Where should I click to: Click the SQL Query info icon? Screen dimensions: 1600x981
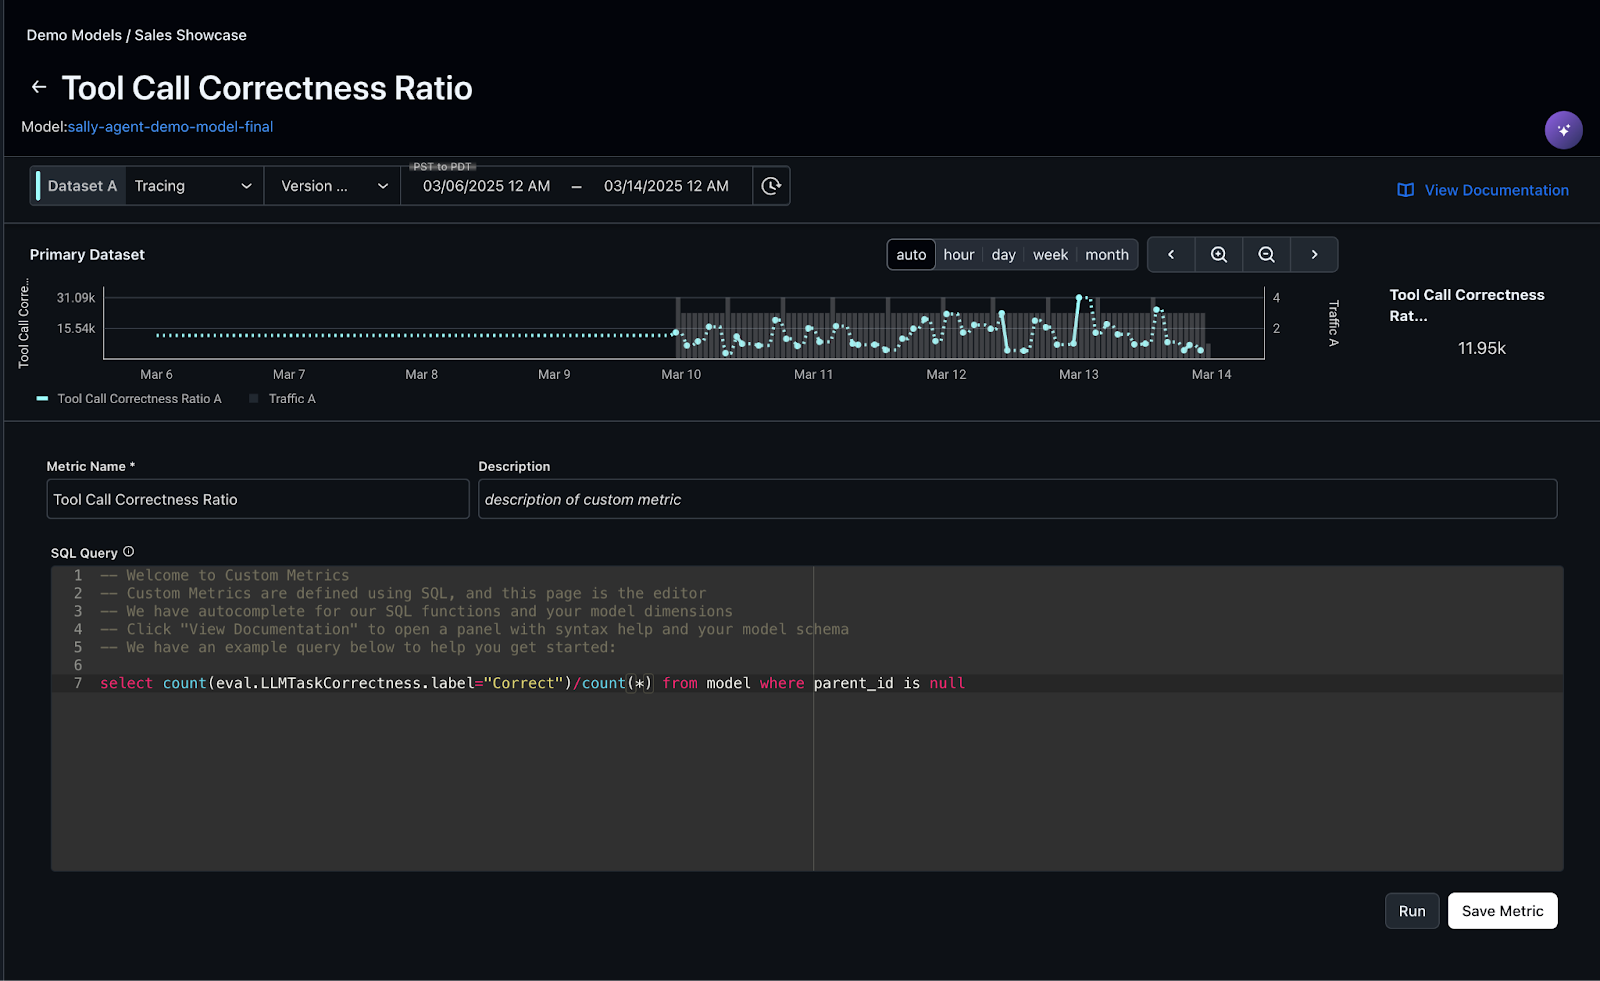(x=128, y=552)
